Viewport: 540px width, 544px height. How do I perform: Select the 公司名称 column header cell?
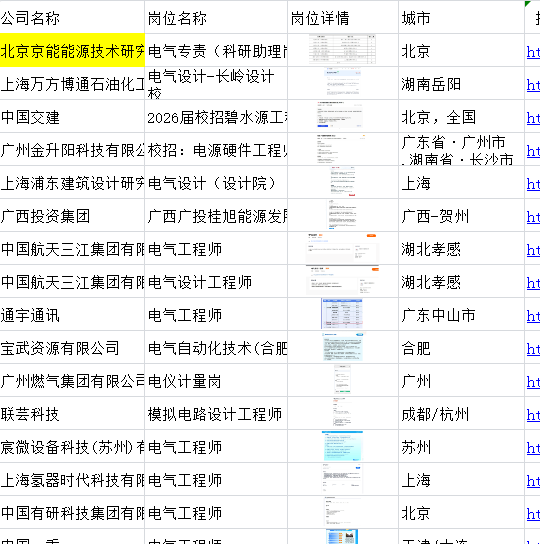coord(72,17)
